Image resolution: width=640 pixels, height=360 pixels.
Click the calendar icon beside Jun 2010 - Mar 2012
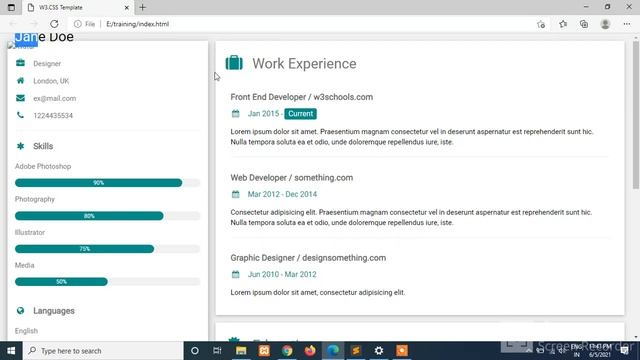click(236, 274)
